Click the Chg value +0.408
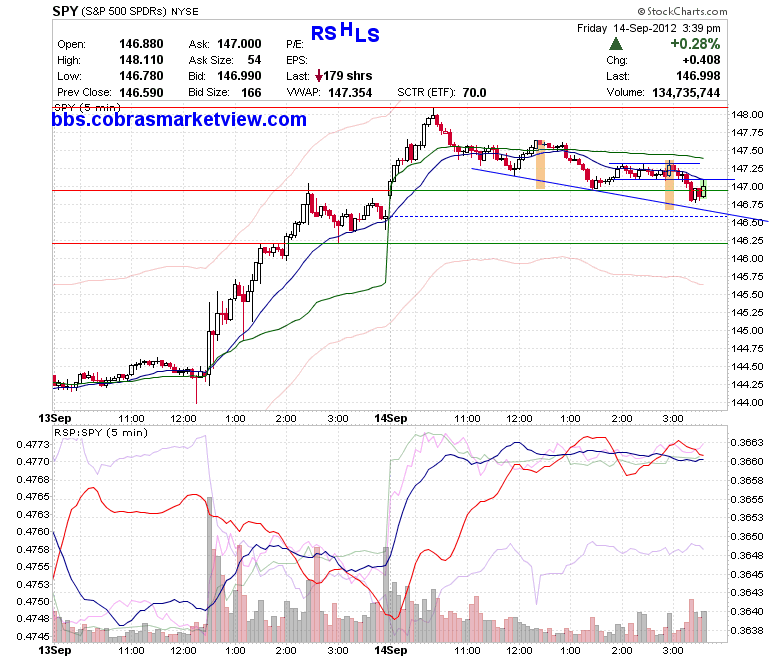This screenshot has height=659, width=780. 701,60
